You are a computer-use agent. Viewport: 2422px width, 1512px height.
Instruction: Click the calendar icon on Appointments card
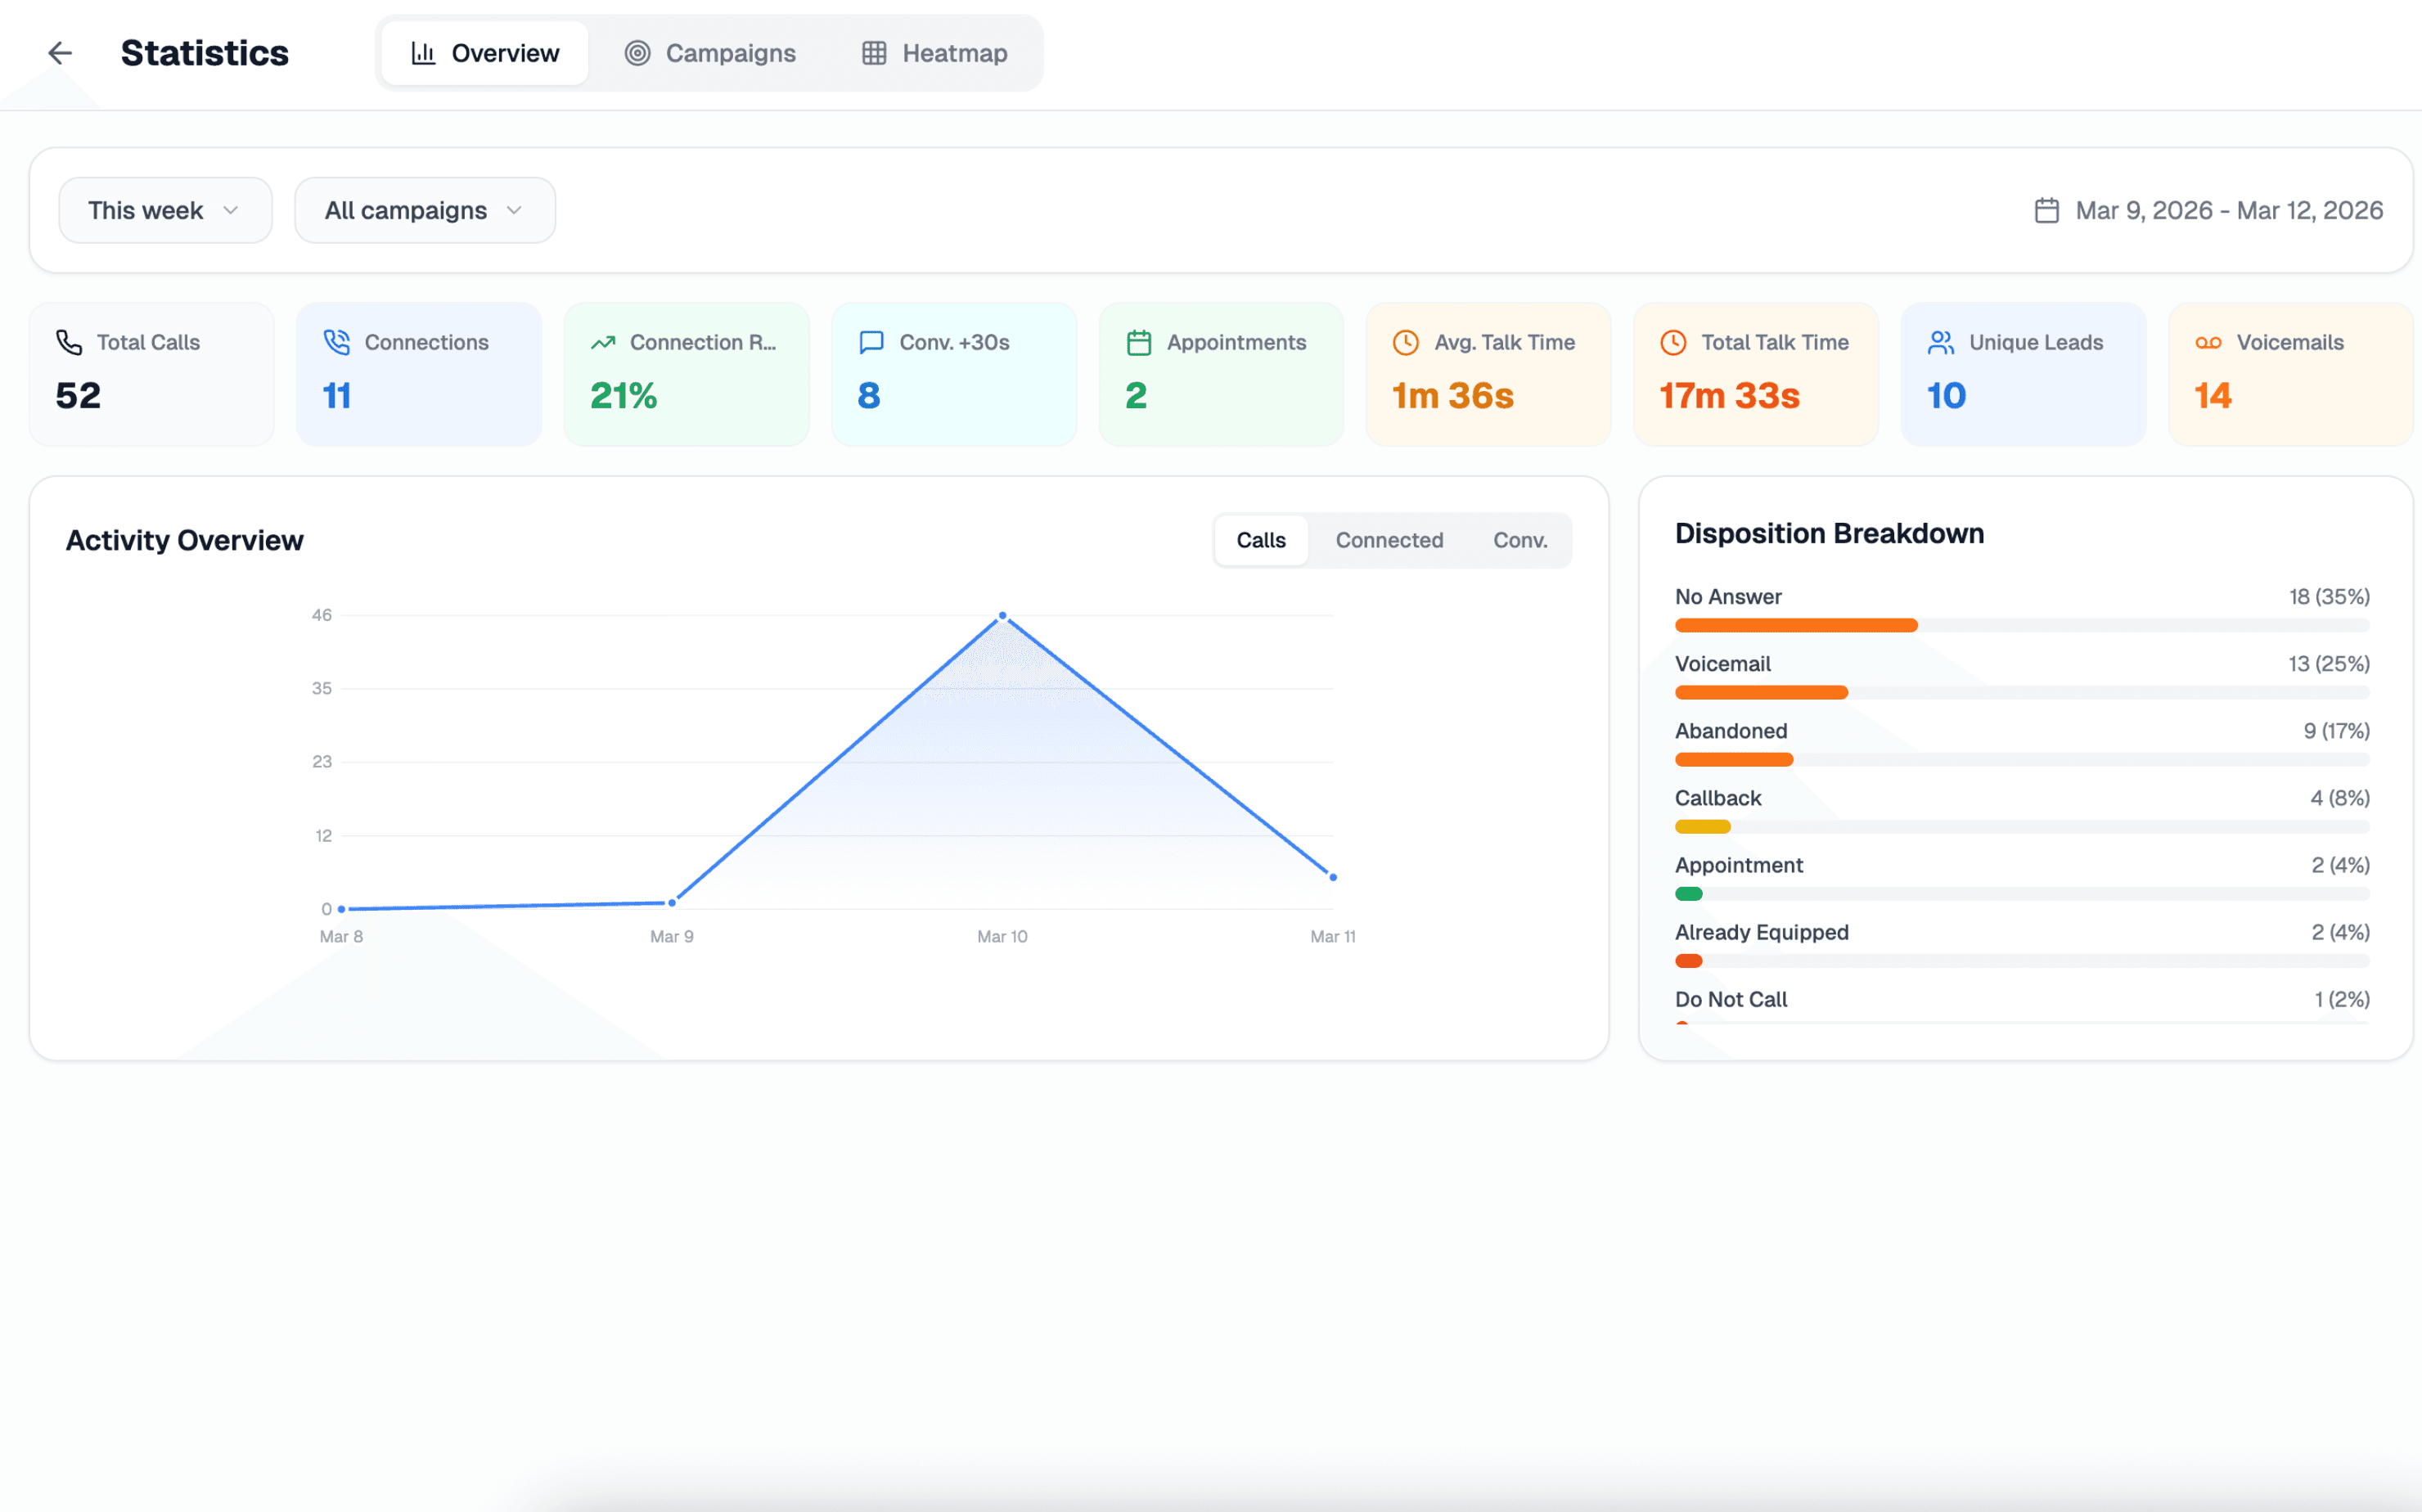pos(1138,342)
